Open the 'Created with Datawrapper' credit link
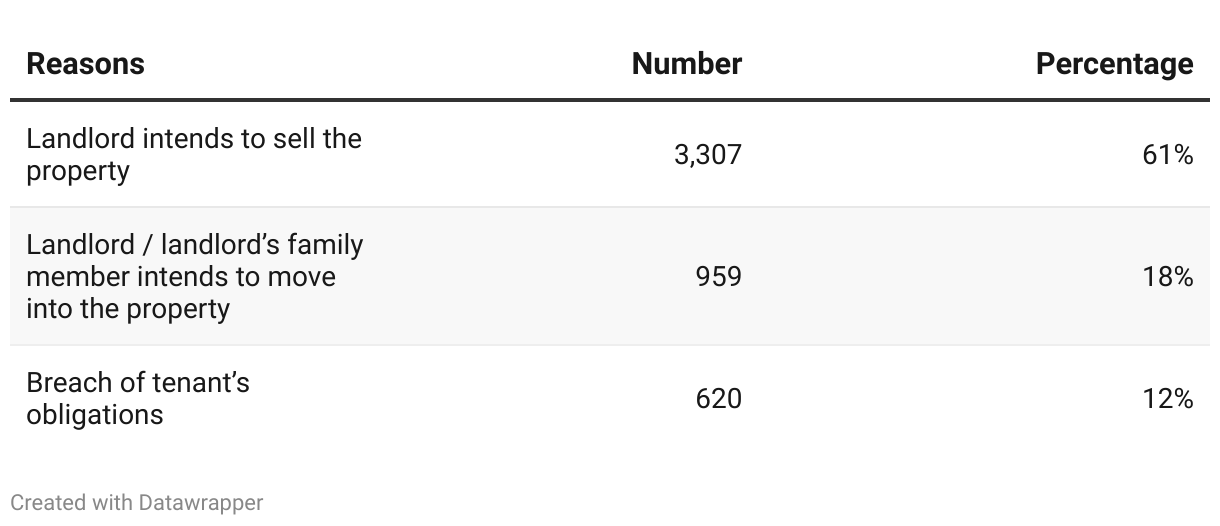This screenshot has height=526, width=1220. coord(137,502)
